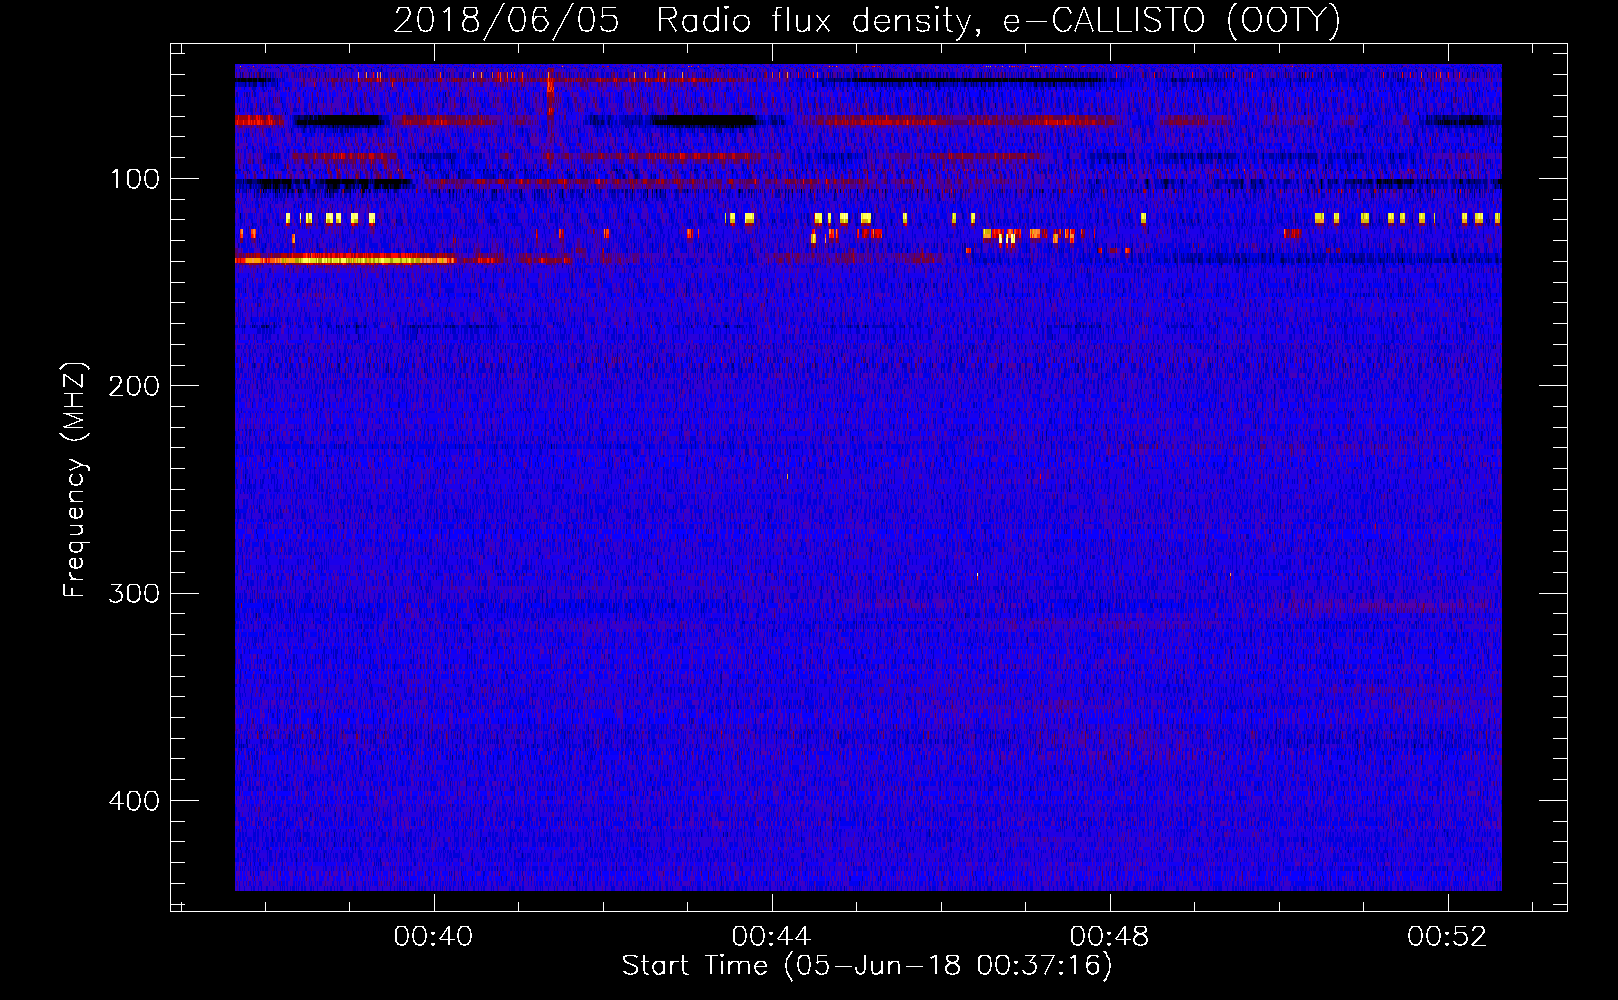The image size is (1618, 1000).
Task: Click the 00:52 time tick label
Action: point(1447,937)
